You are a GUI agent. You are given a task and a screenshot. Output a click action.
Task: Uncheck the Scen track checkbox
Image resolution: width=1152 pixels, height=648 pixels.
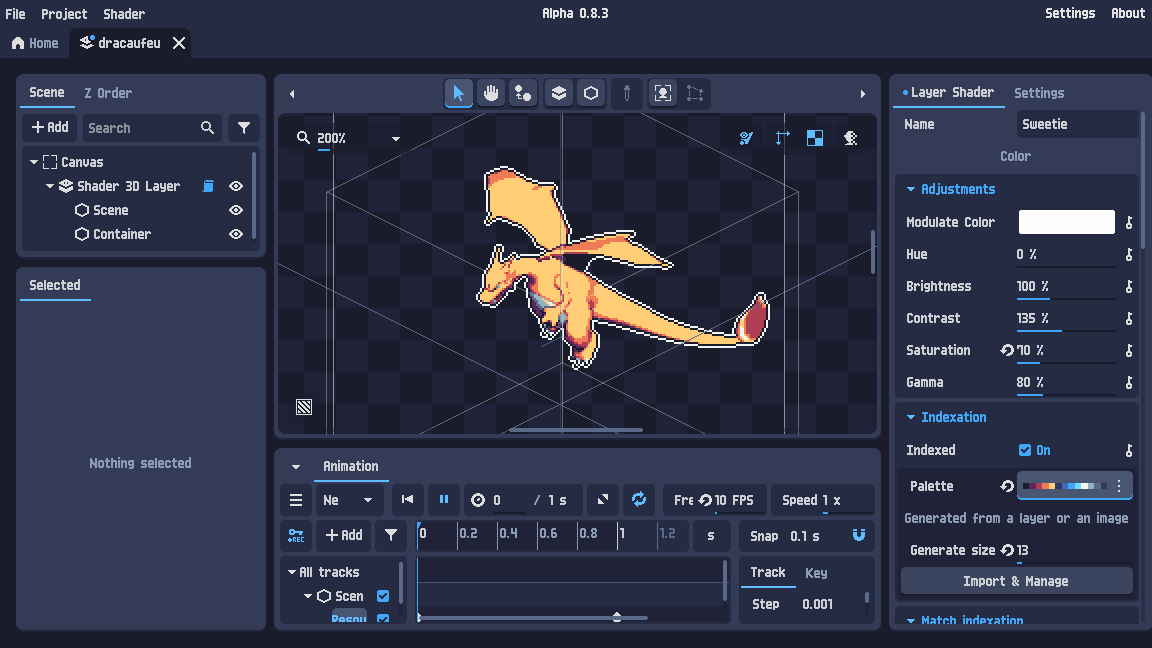click(383, 596)
